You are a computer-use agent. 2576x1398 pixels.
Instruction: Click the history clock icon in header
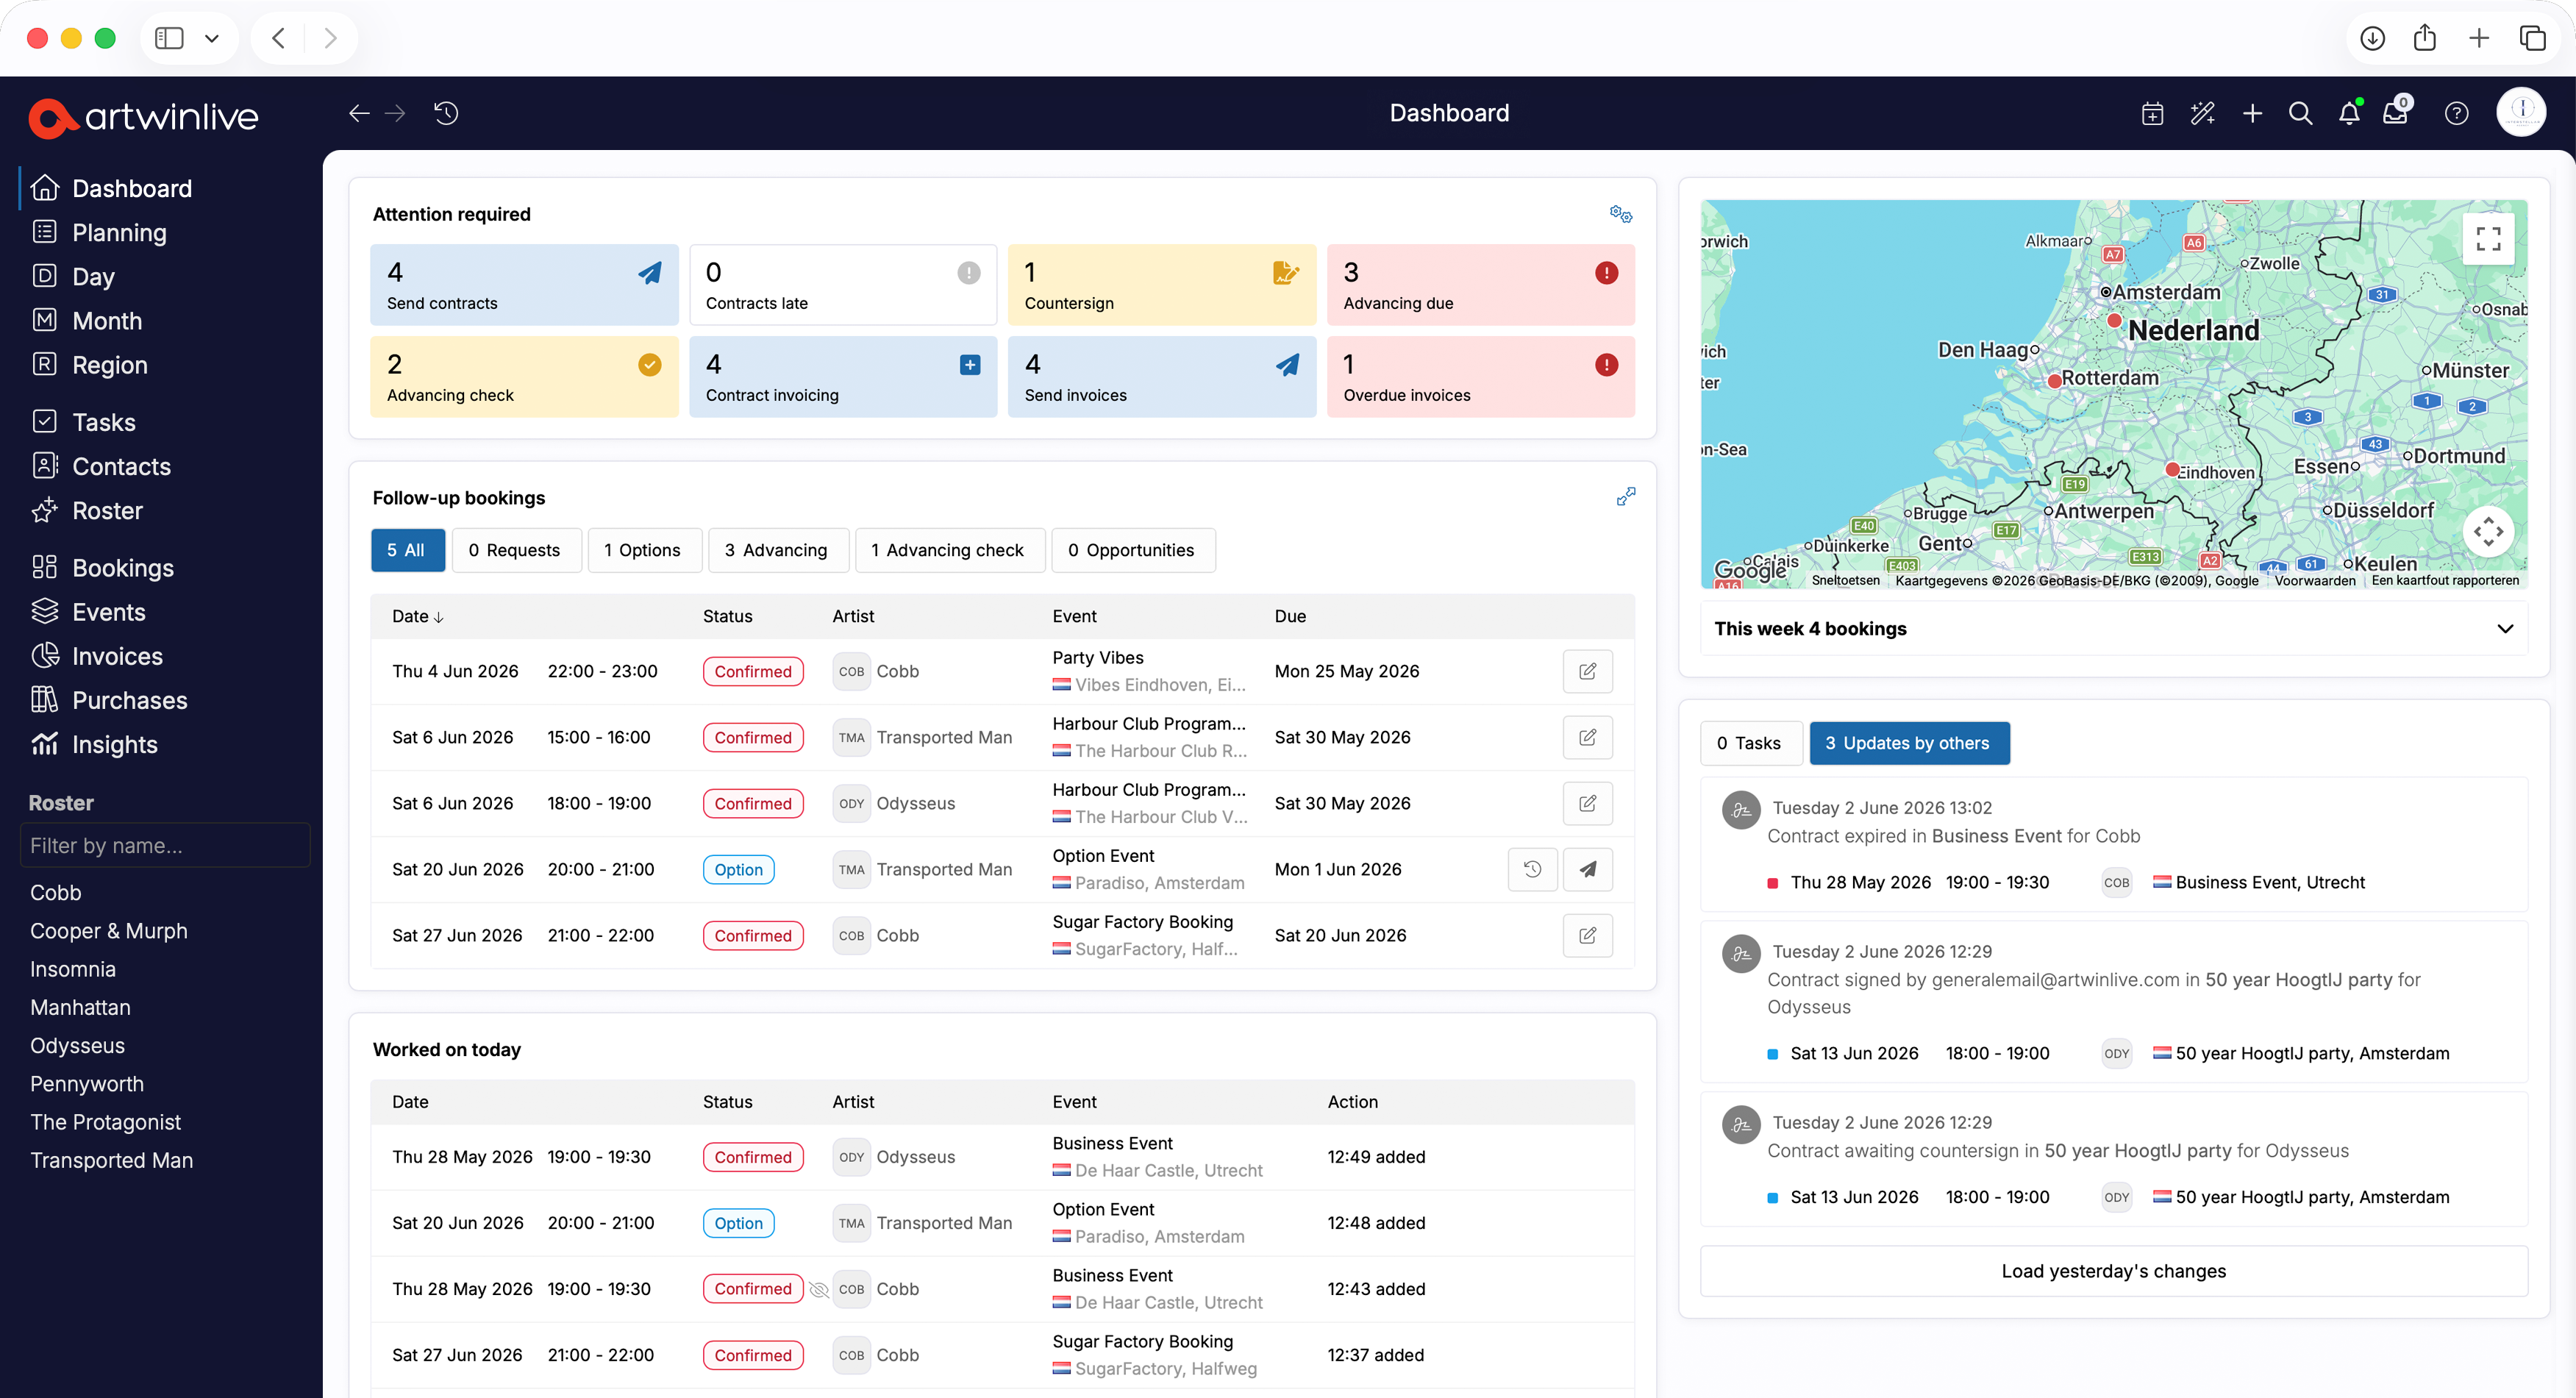click(x=446, y=113)
